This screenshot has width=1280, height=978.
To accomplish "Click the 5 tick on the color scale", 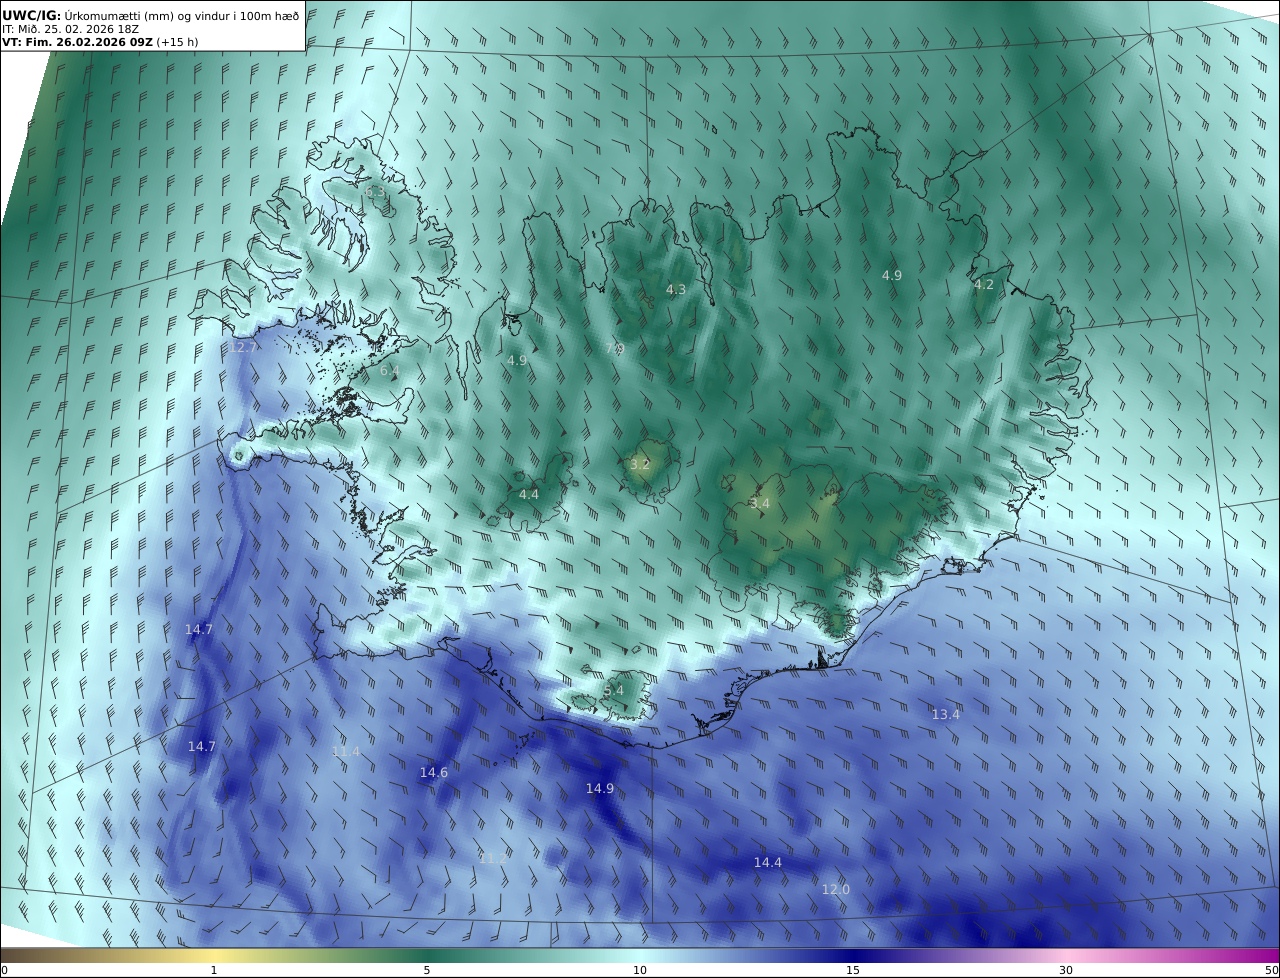I will point(427,971).
